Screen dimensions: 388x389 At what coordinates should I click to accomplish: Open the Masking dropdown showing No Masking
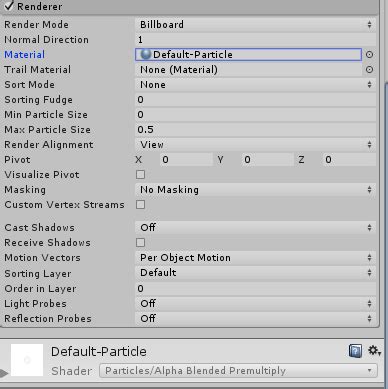tap(255, 190)
